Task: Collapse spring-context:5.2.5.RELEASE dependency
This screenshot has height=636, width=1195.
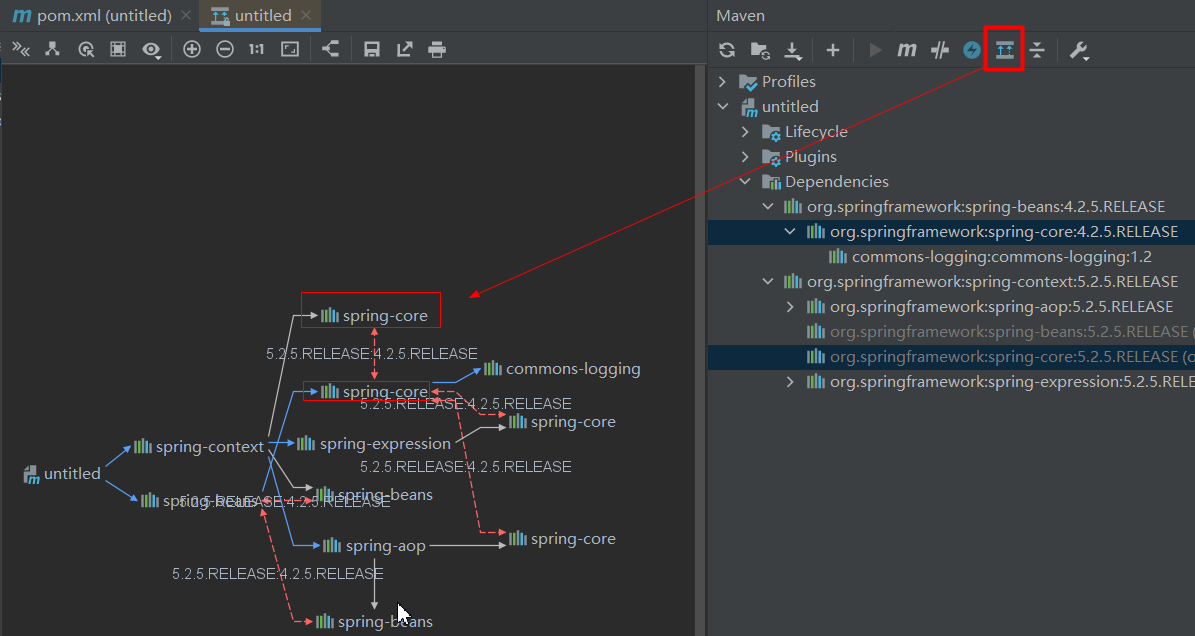Action: pos(767,282)
